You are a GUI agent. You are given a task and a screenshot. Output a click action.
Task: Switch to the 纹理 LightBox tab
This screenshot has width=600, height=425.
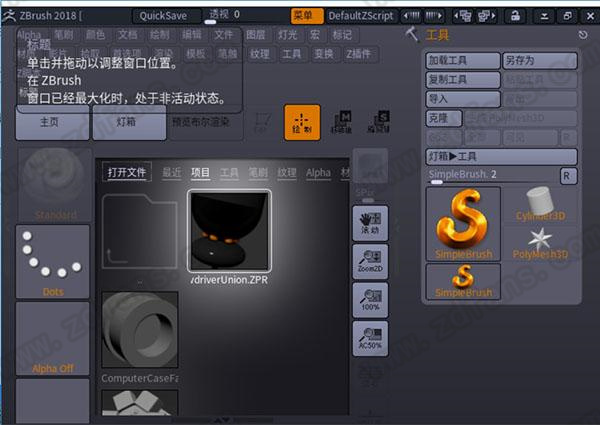[x=287, y=173]
